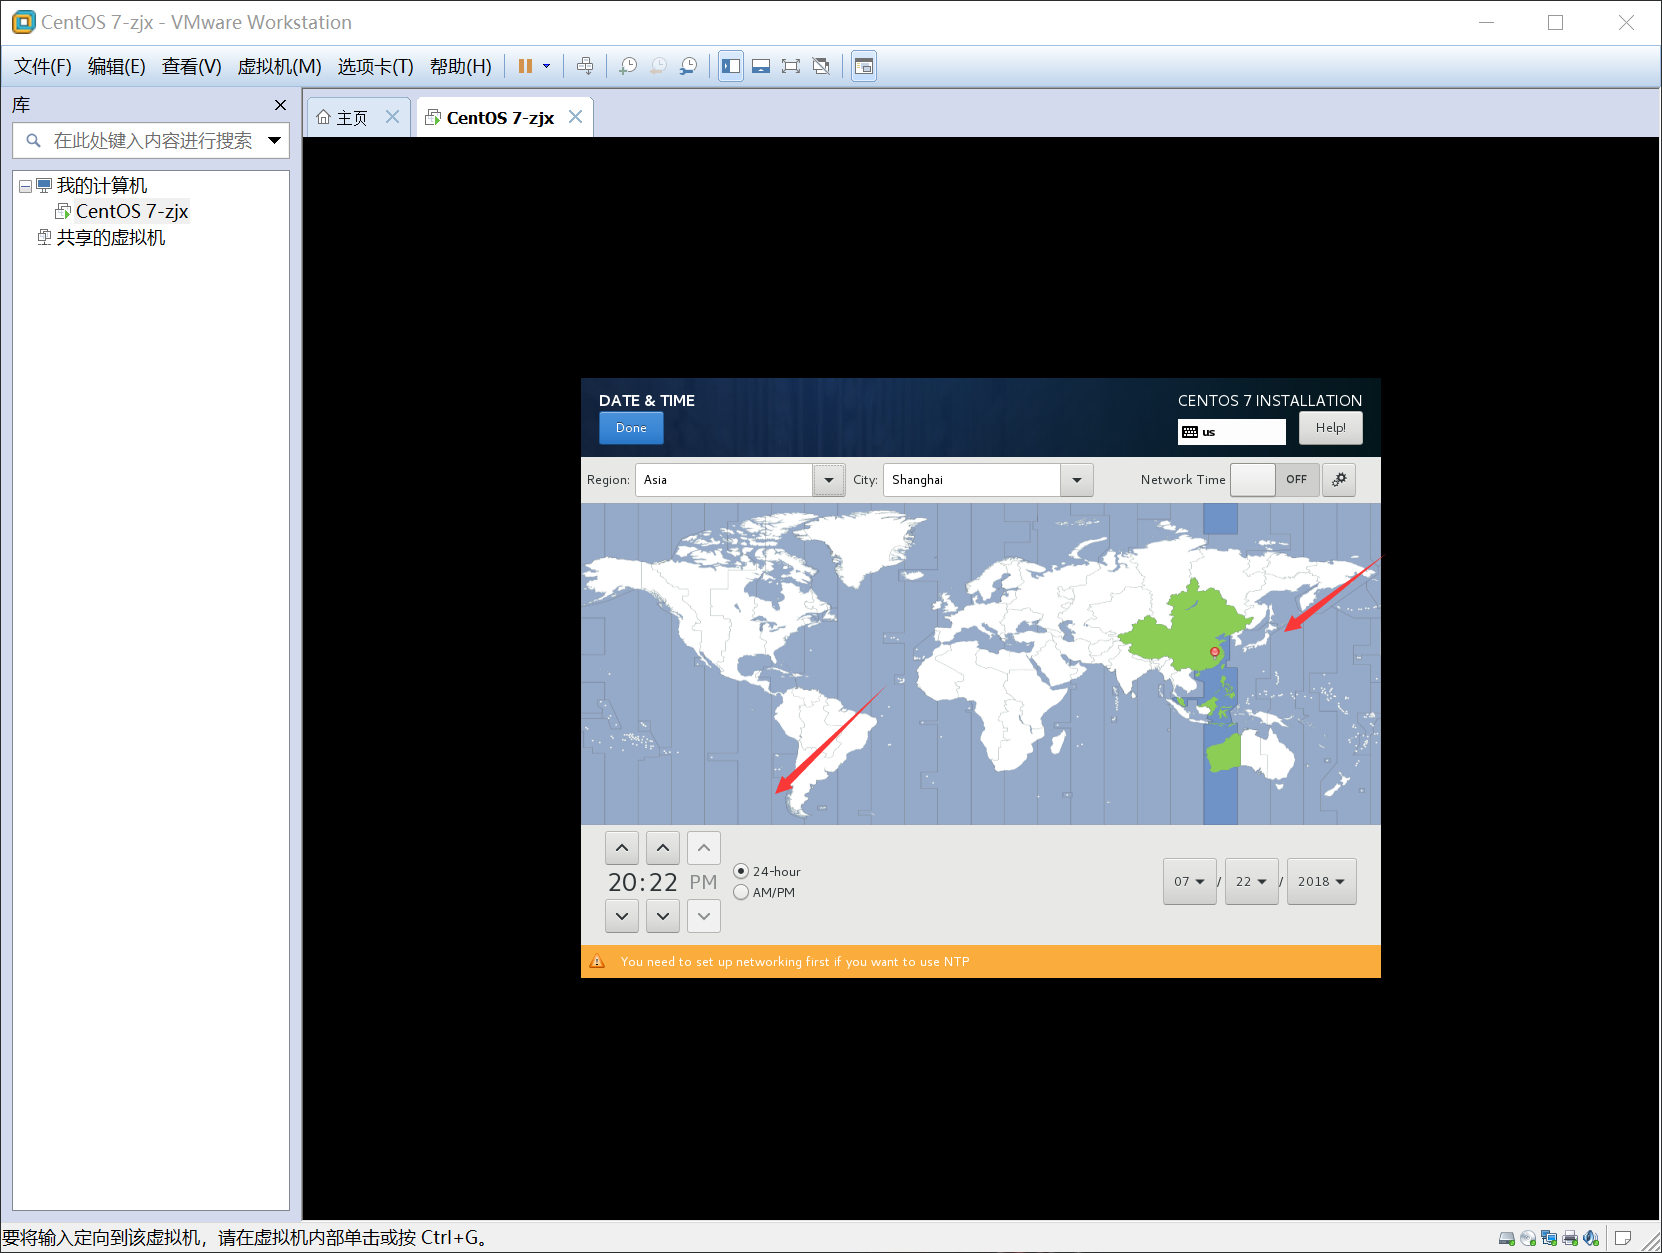Screen dimensions: 1662x1253
Task: Pause the virtual machine
Action: [525, 67]
